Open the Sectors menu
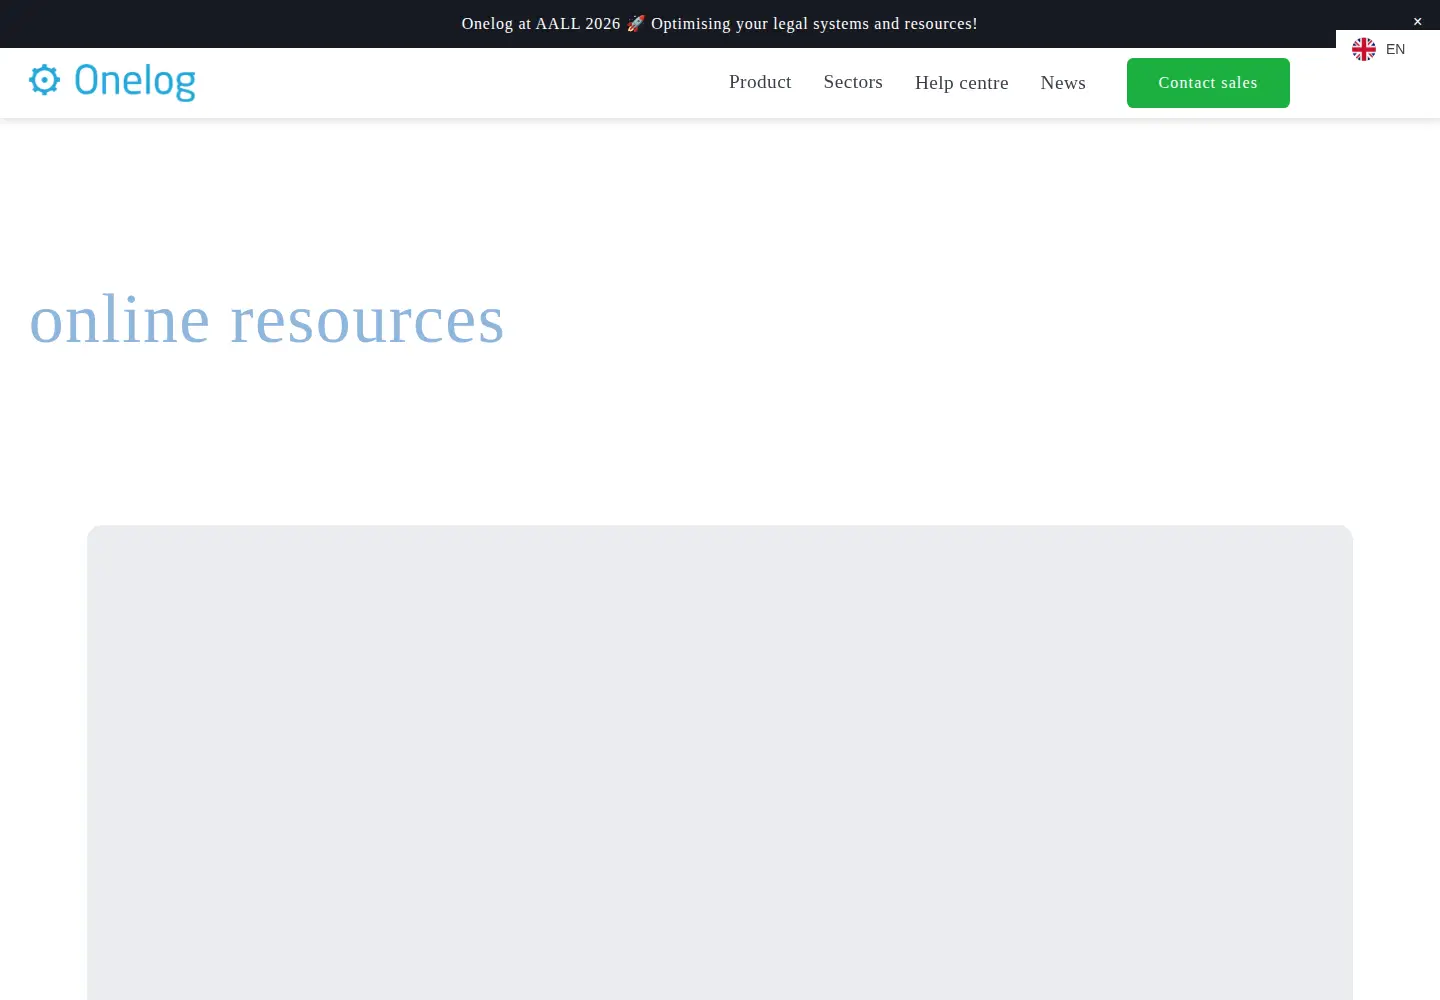This screenshot has height=1000, width=1440. coord(853,82)
